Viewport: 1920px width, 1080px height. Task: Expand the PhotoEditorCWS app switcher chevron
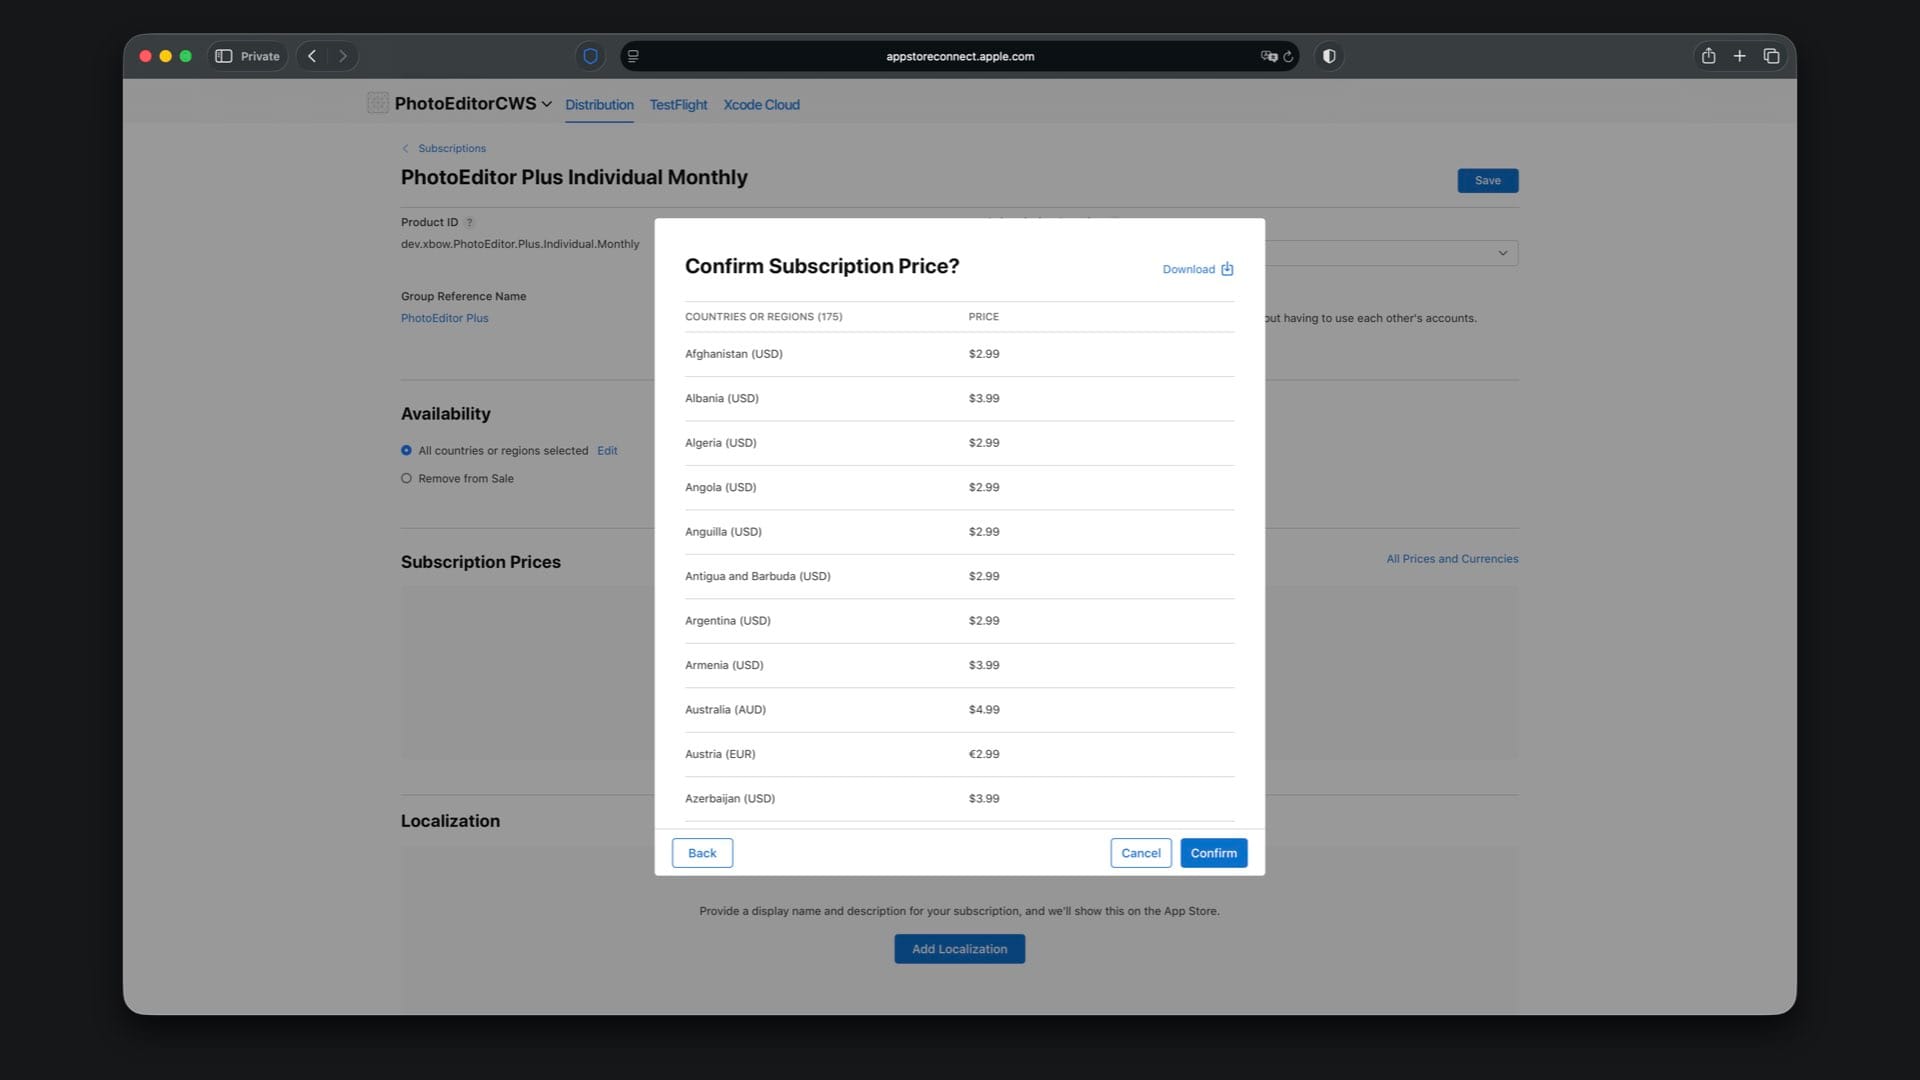pyautogui.click(x=547, y=104)
